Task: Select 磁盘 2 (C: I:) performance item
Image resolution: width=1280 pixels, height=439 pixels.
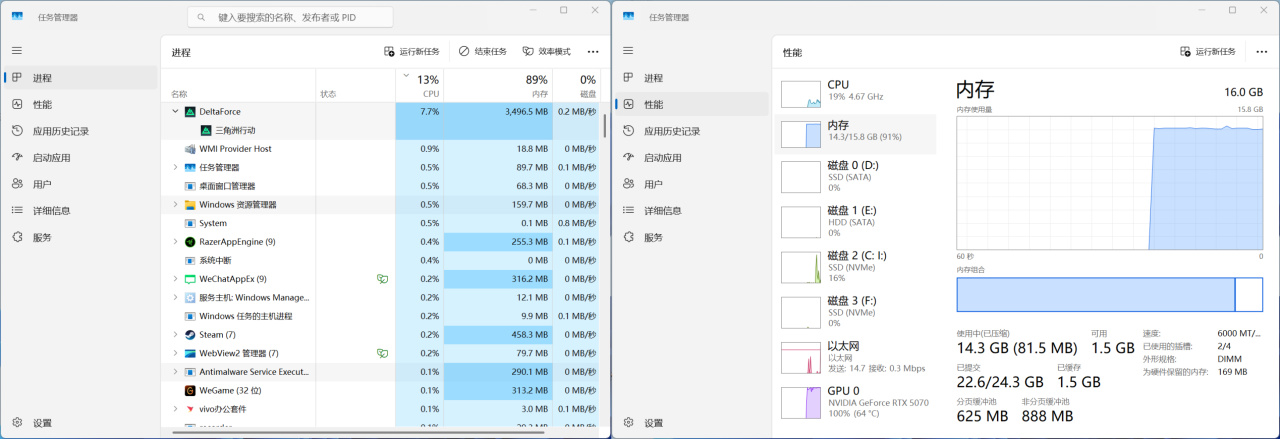Action: (856, 266)
